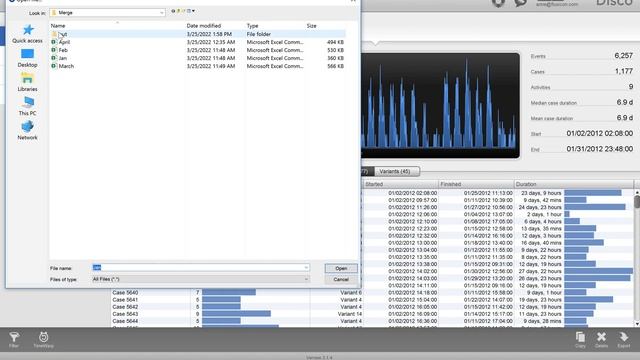640x360 pixels.
Task: Click the 01/22/2012 14:07:00 finished cell
Action: 488,300
